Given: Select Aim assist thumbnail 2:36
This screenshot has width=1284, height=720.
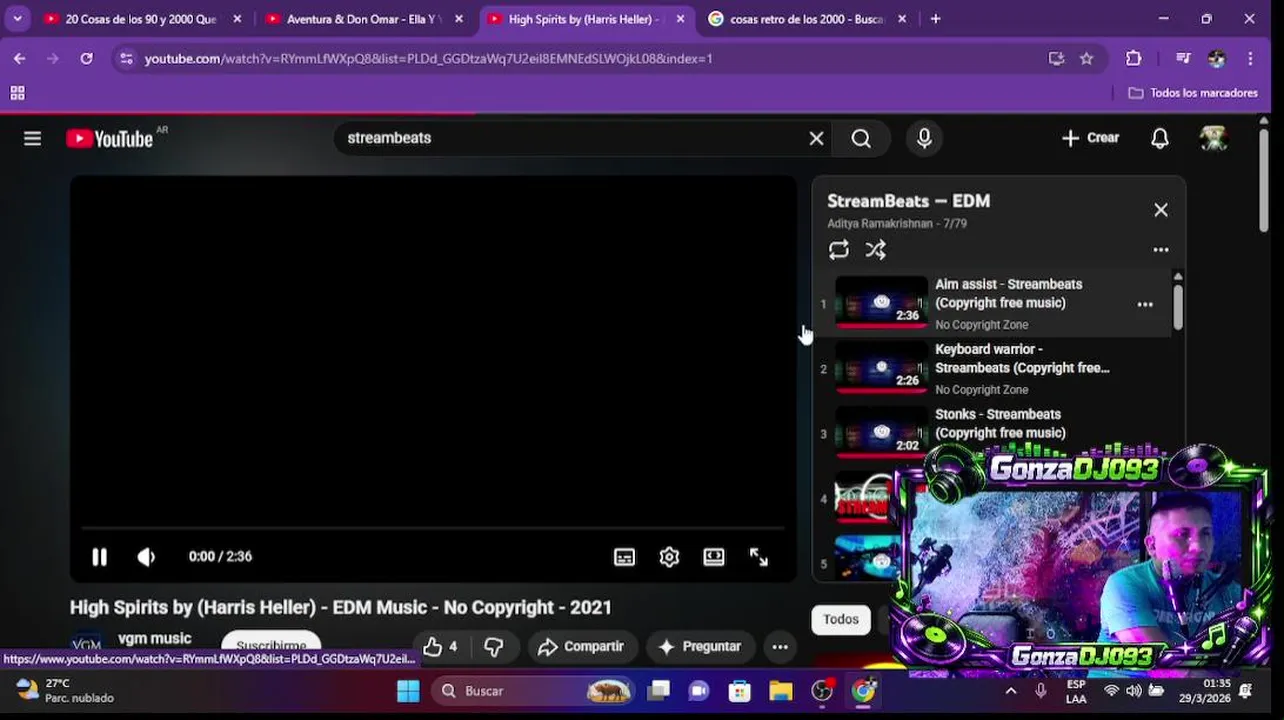Looking at the screenshot, I should tap(881, 302).
